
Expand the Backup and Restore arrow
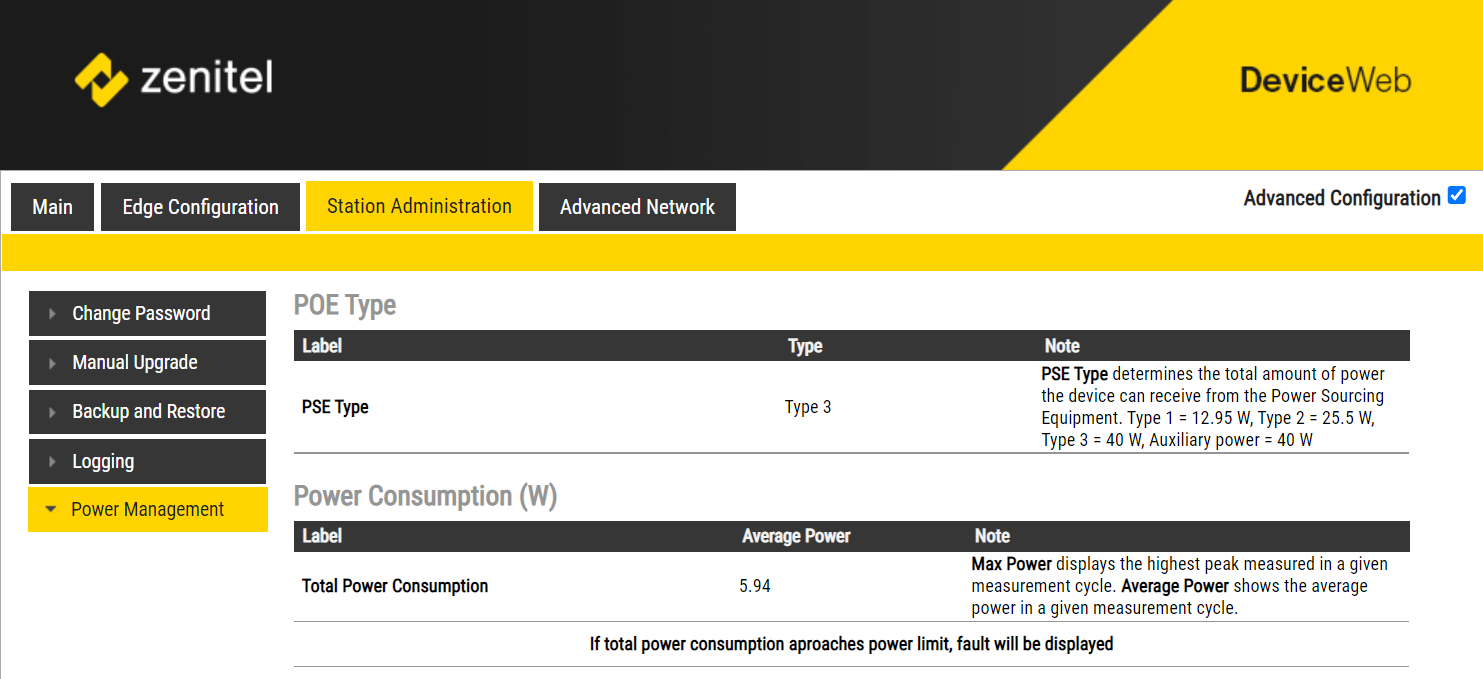tap(53, 412)
